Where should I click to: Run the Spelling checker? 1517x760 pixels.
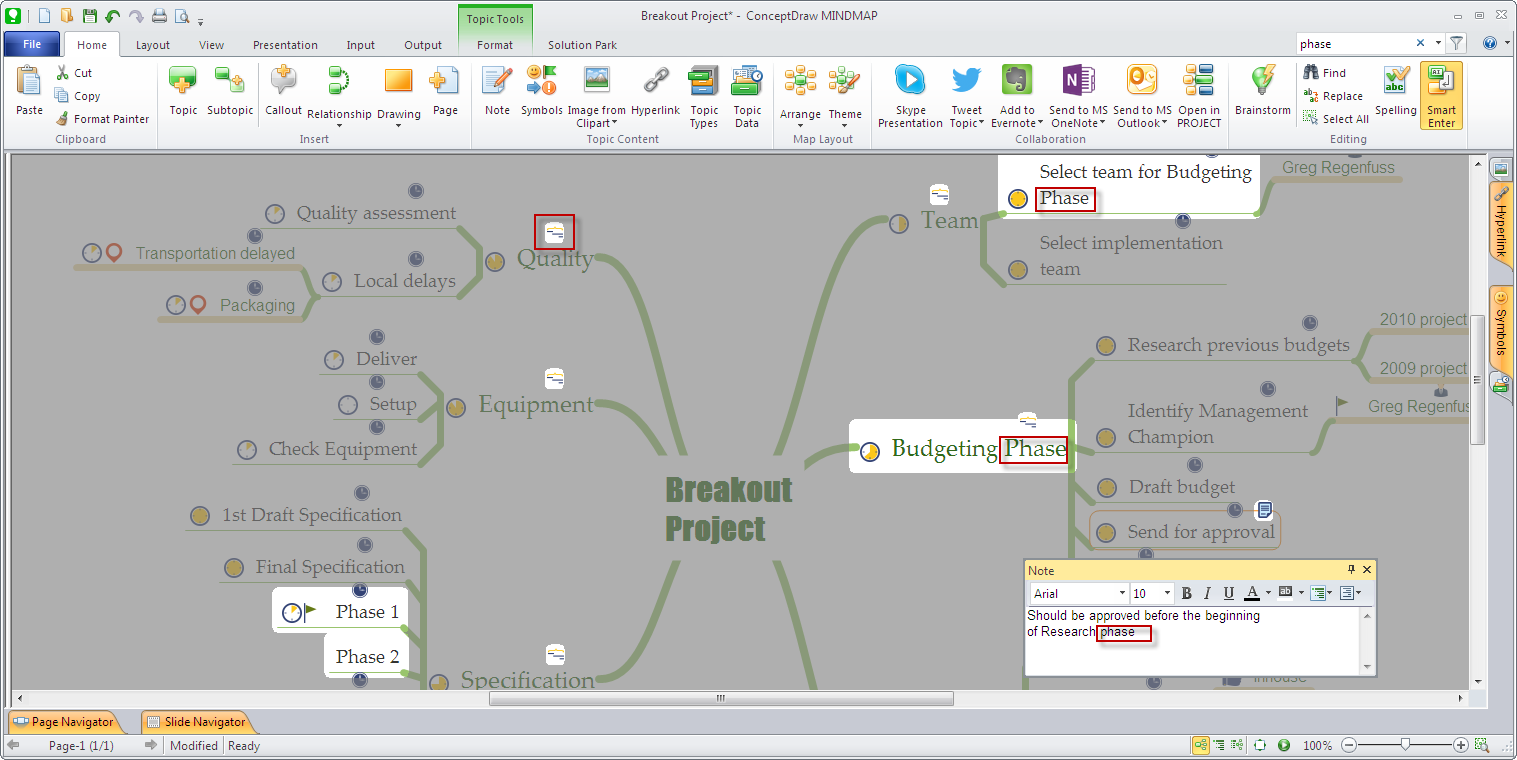point(1396,95)
